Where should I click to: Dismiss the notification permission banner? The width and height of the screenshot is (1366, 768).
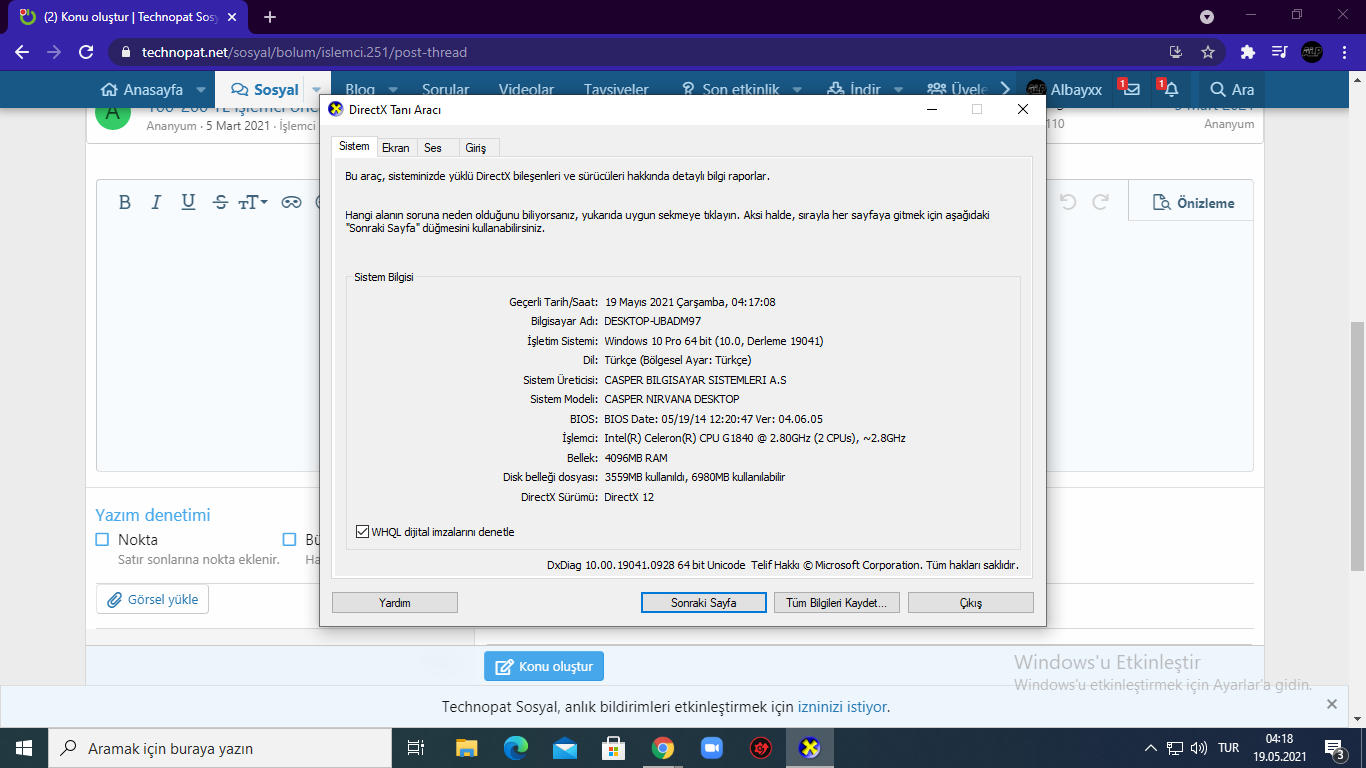pos(1332,704)
